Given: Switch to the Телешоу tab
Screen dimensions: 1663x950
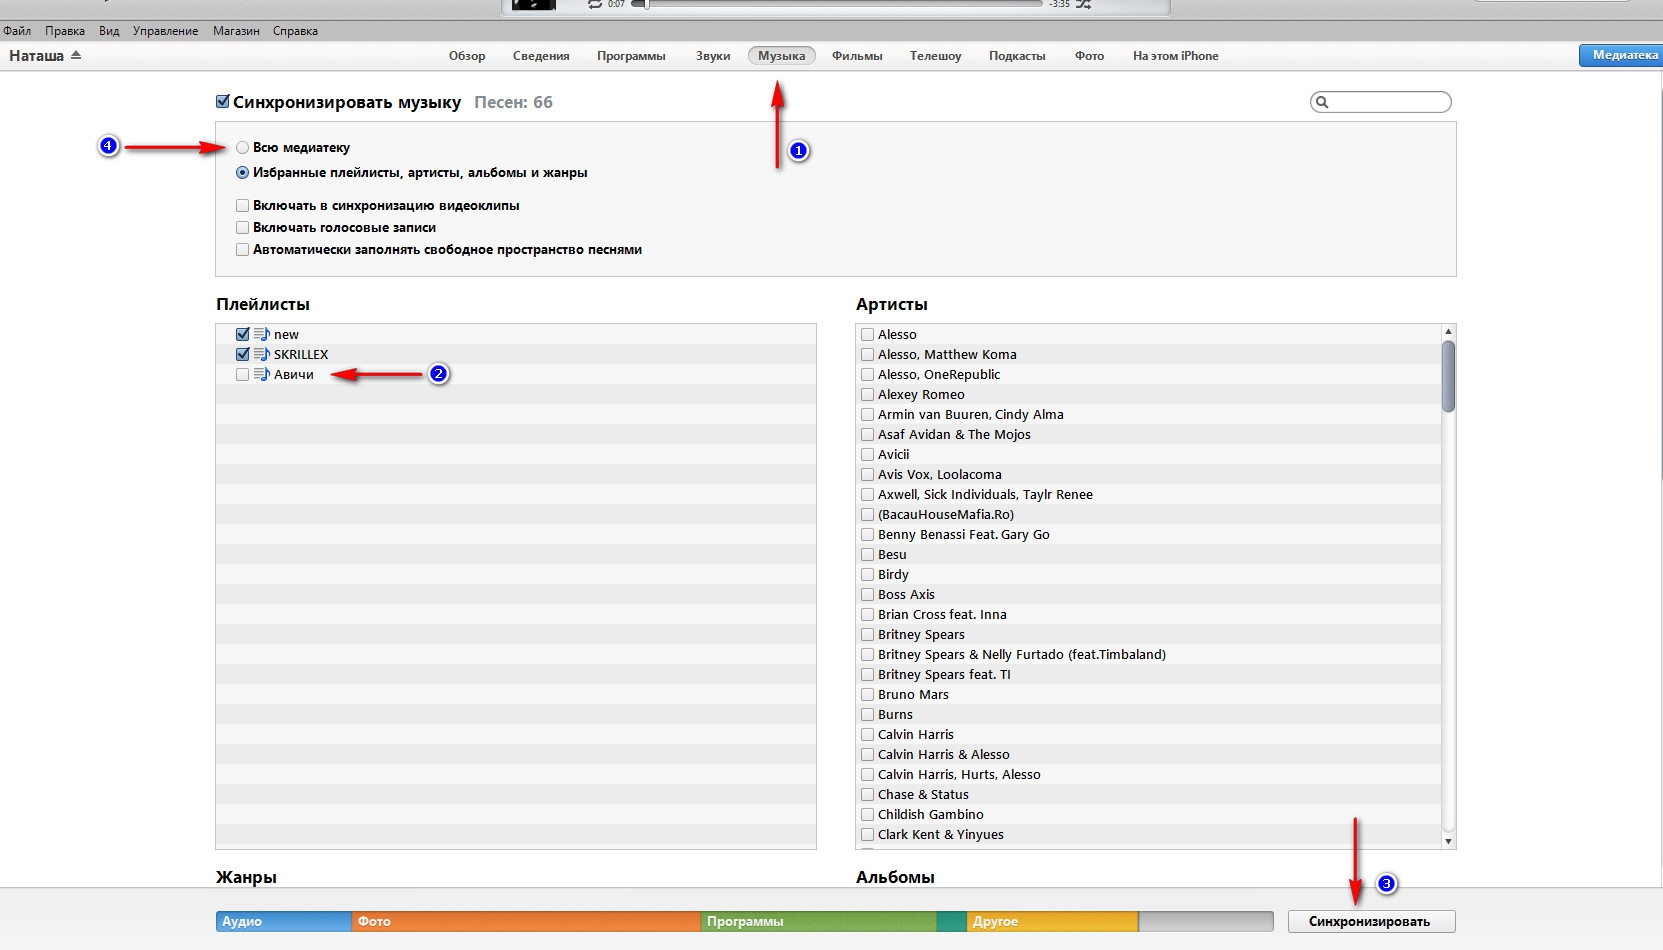Looking at the screenshot, I should pos(935,56).
